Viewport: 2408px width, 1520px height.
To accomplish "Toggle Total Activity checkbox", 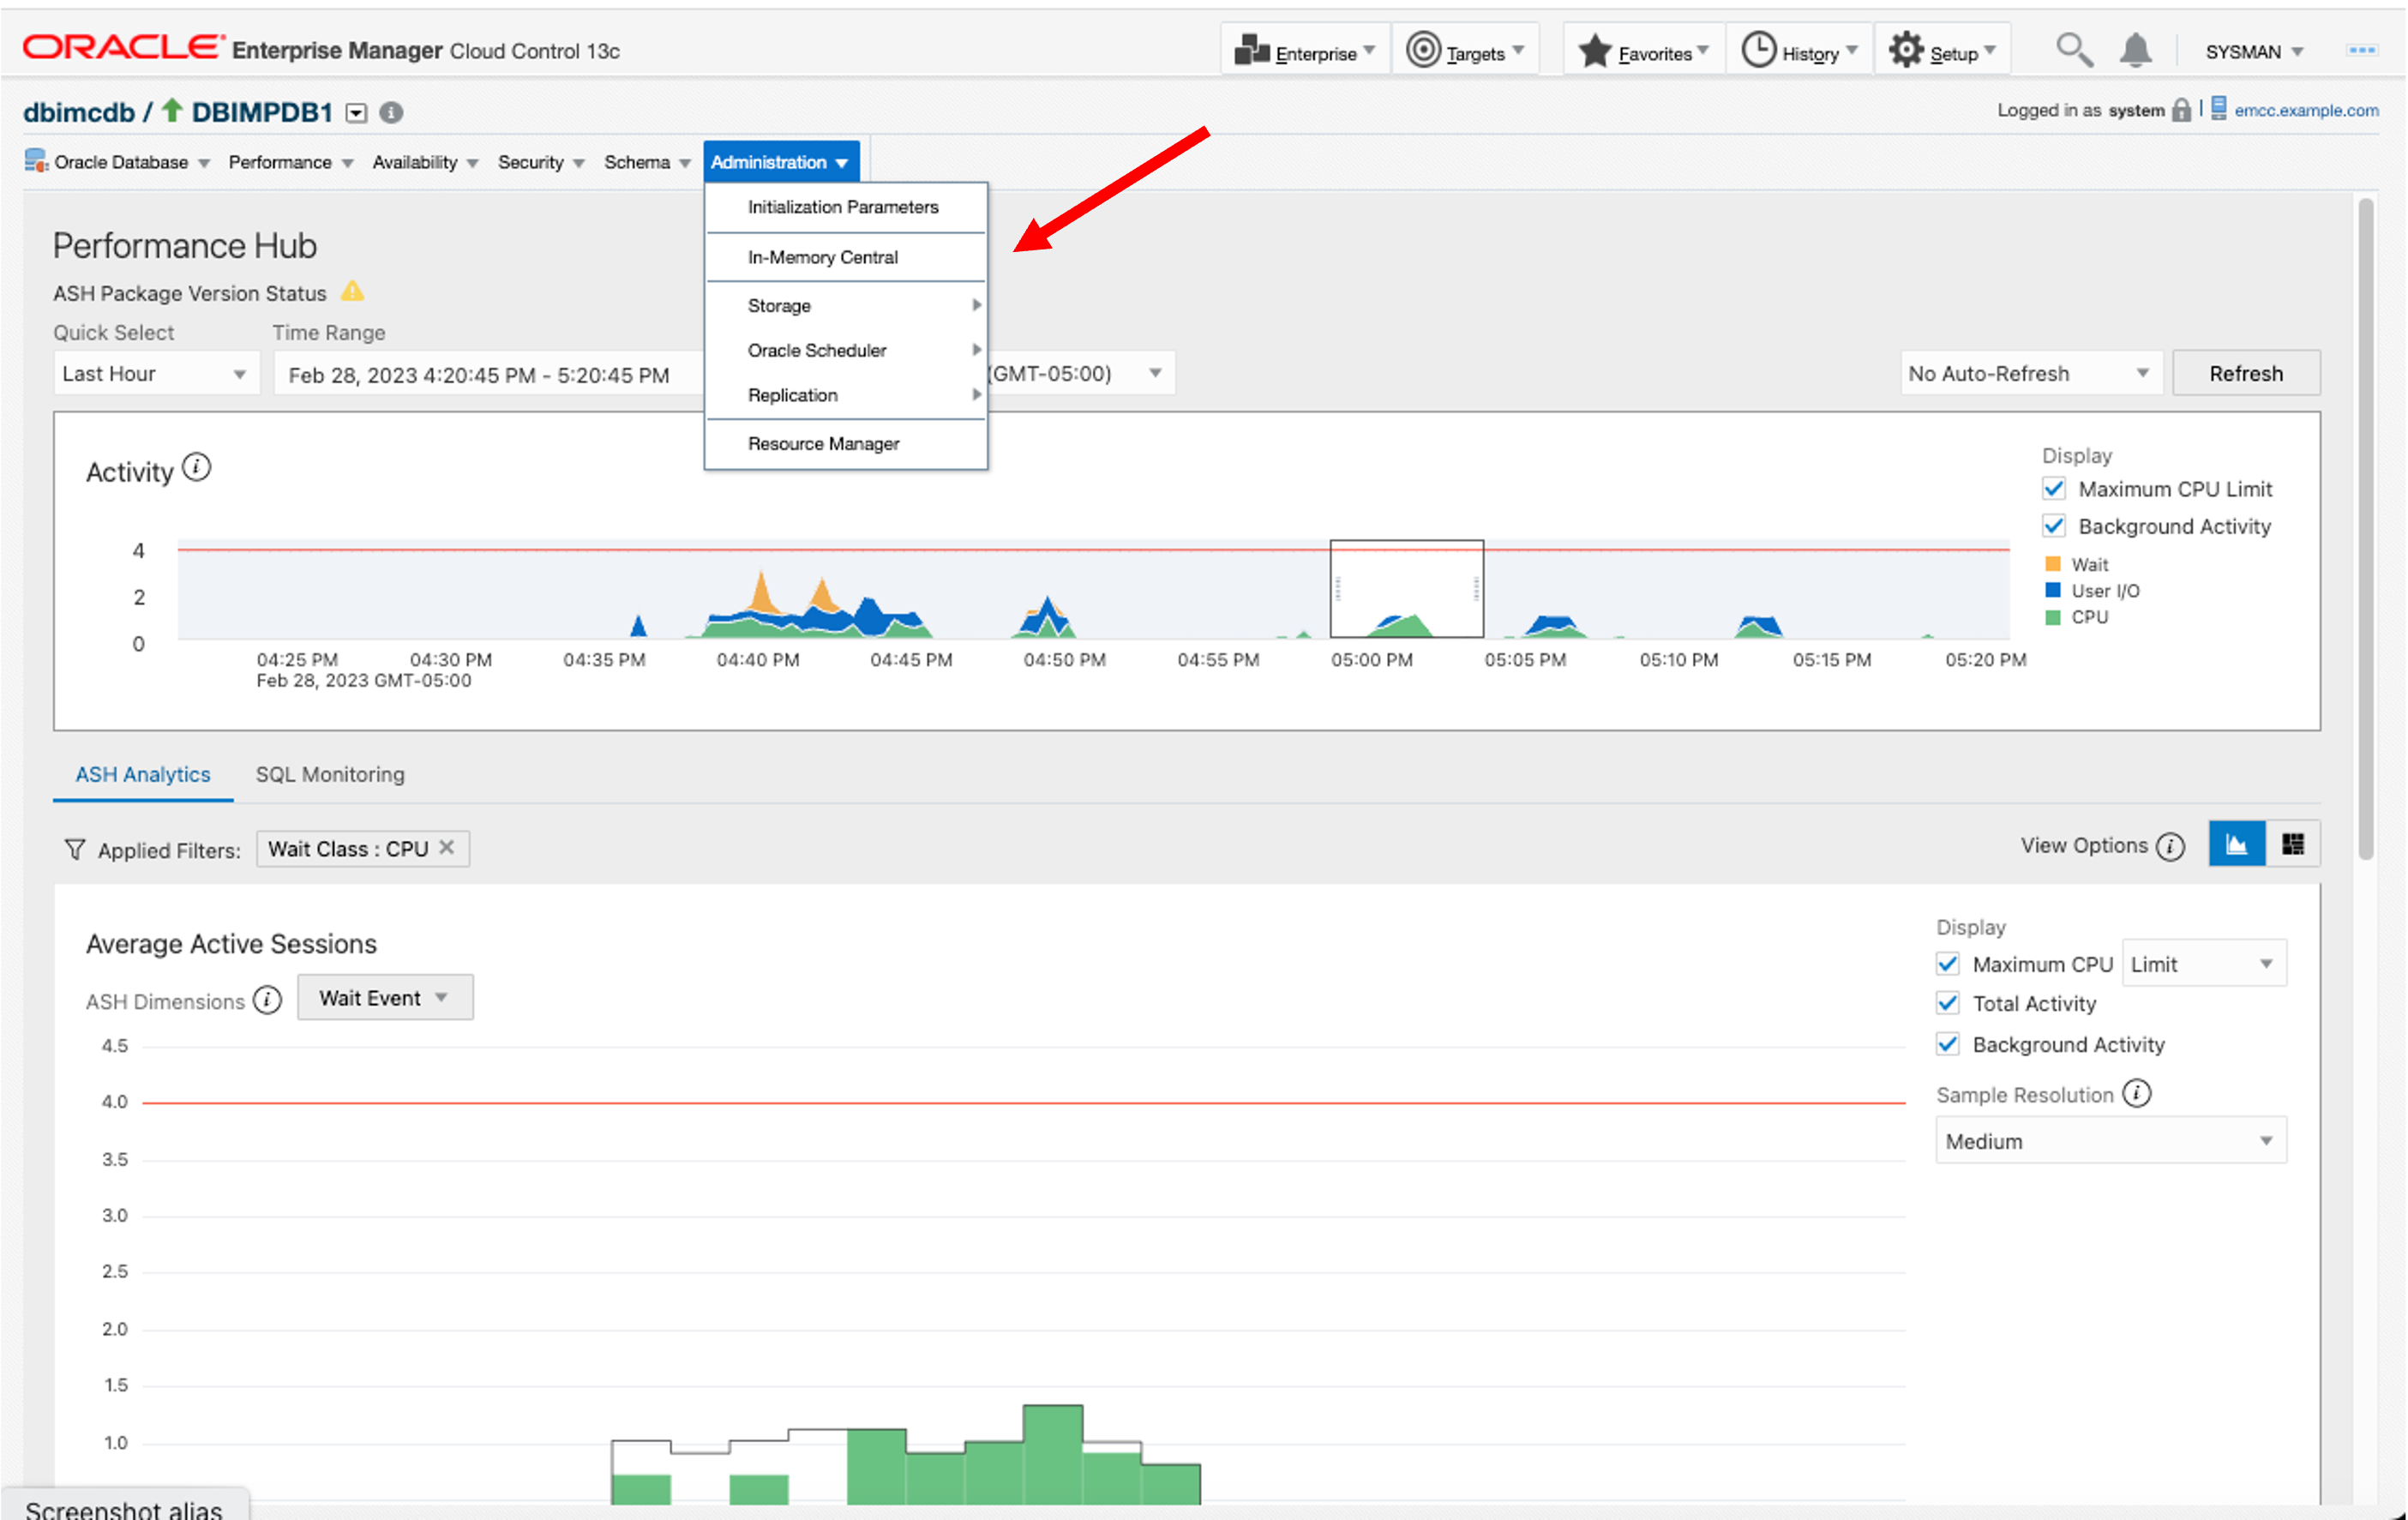I will (1947, 1003).
